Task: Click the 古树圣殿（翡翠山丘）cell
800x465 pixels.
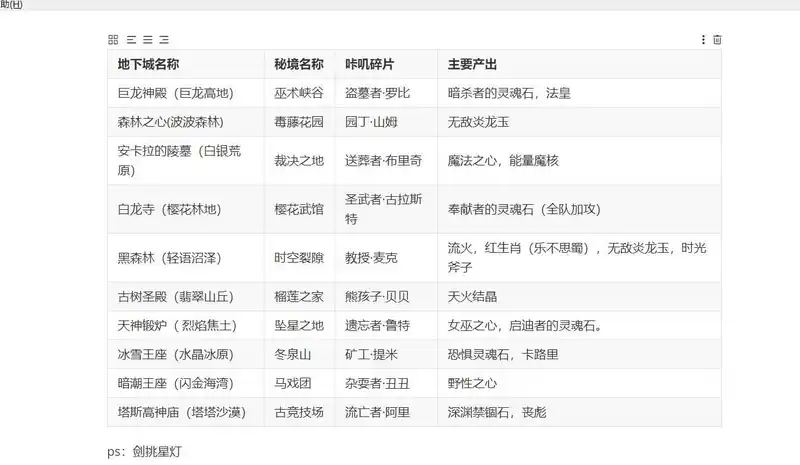Action: tap(186, 297)
